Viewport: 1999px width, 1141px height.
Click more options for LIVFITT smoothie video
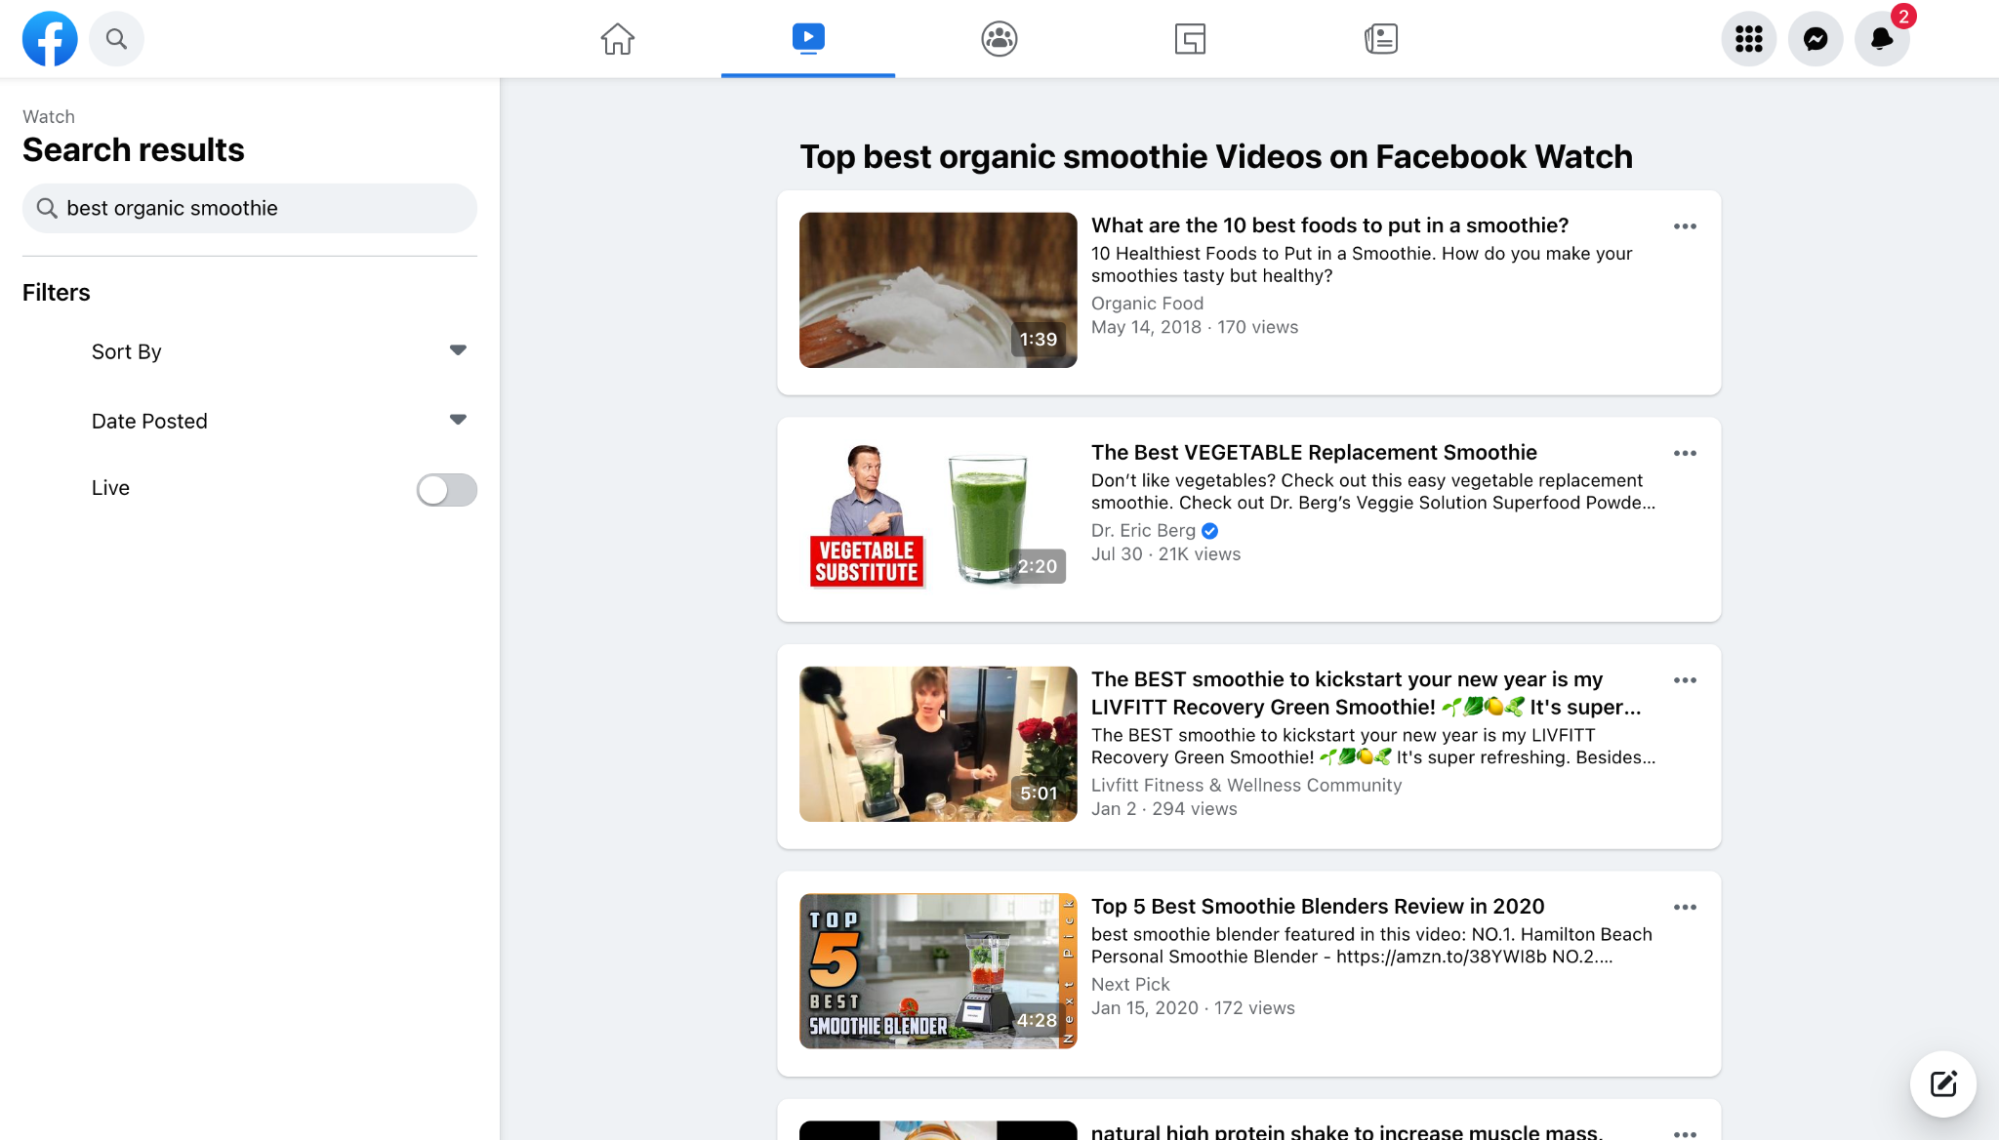coord(1685,680)
